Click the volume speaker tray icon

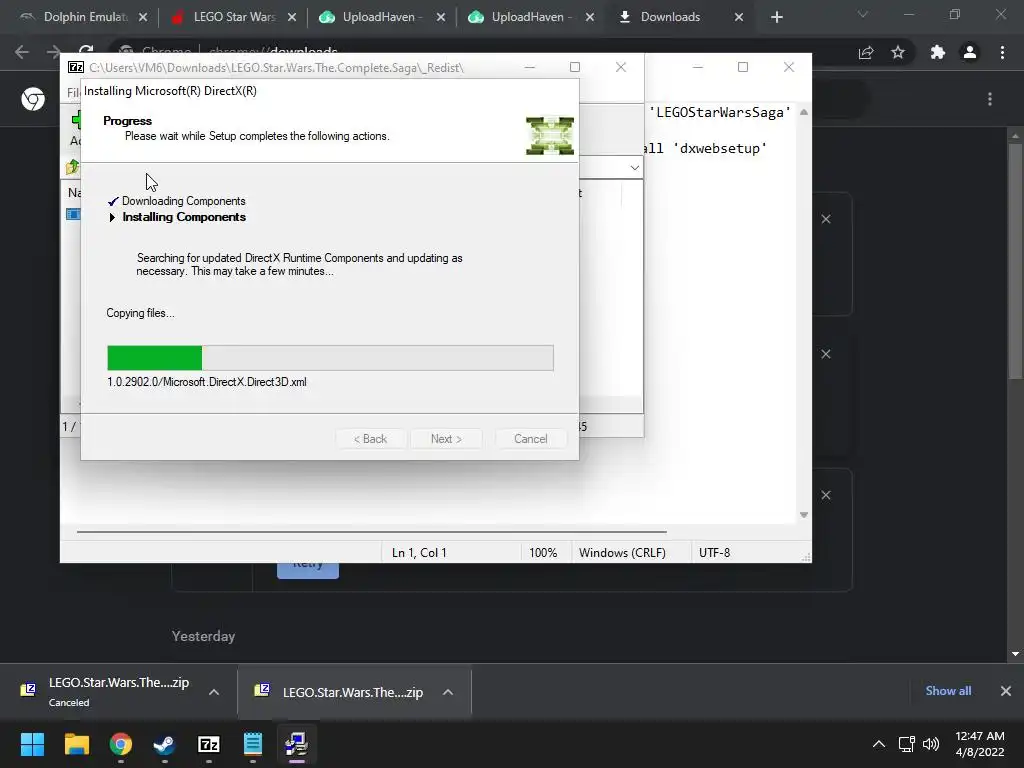tap(931, 744)
